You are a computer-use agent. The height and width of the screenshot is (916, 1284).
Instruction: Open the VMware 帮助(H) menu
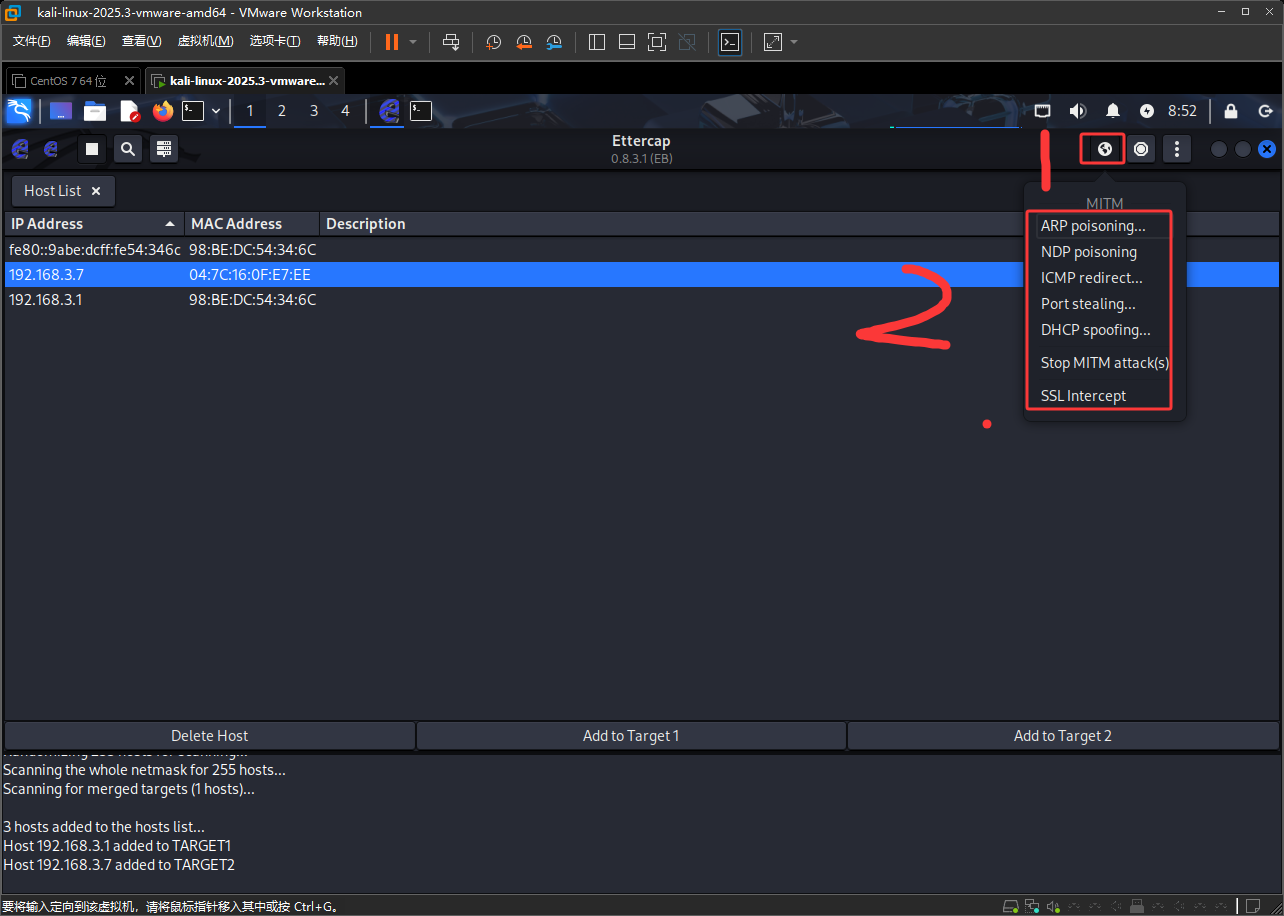click(x=337, y=41)
